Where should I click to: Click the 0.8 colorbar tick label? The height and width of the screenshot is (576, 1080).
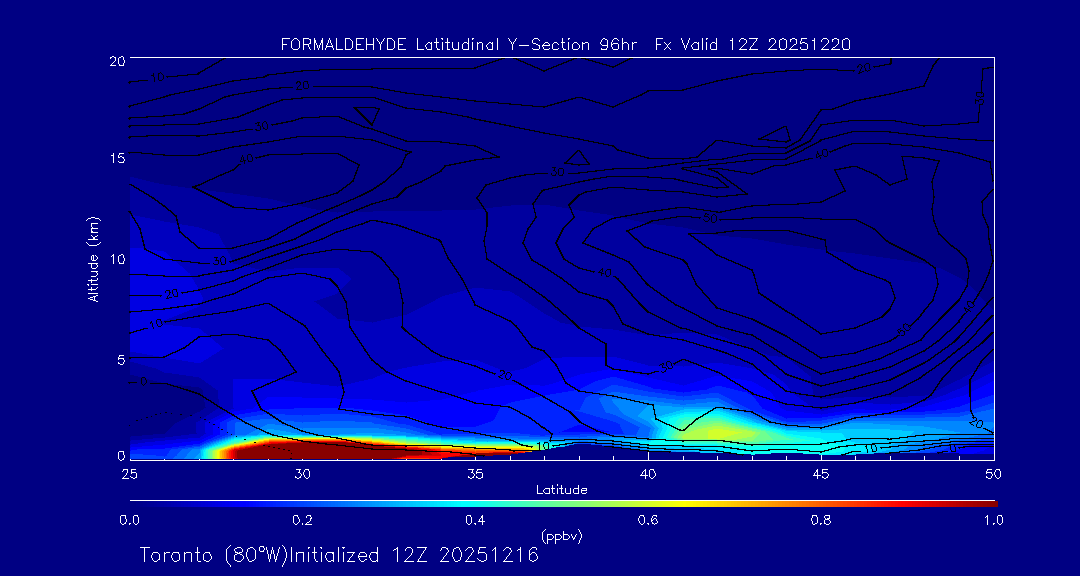[821, 520]
